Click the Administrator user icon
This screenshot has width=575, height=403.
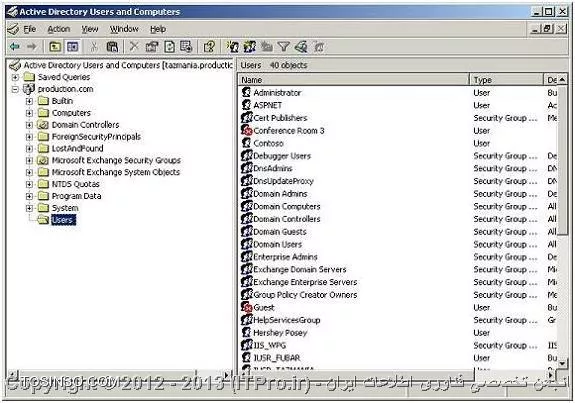246,92
